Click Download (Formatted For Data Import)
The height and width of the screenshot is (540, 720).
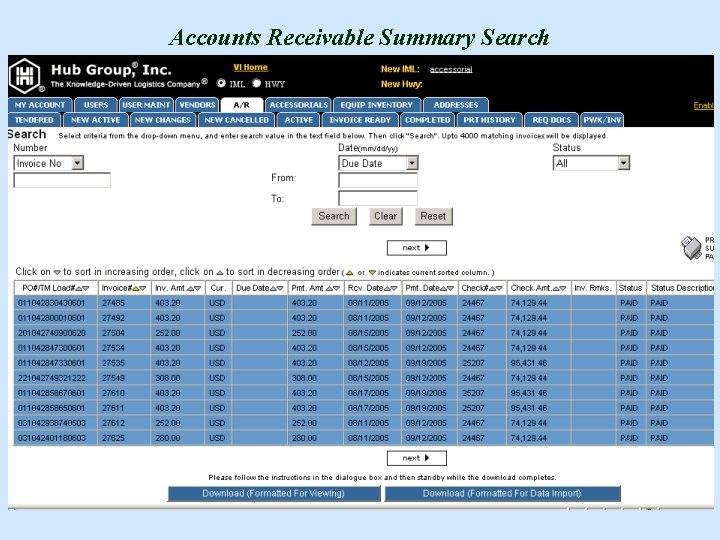click(502, 494)
